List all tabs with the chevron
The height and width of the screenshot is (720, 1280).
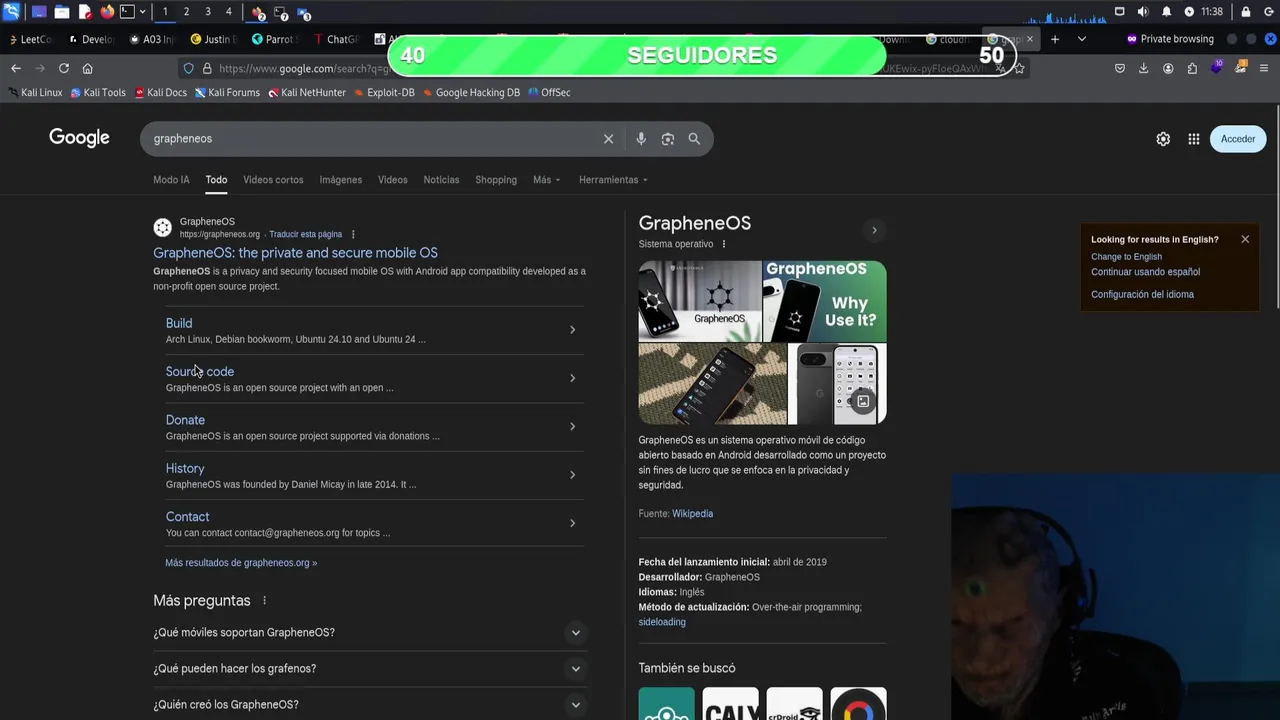coord(1082,39)
